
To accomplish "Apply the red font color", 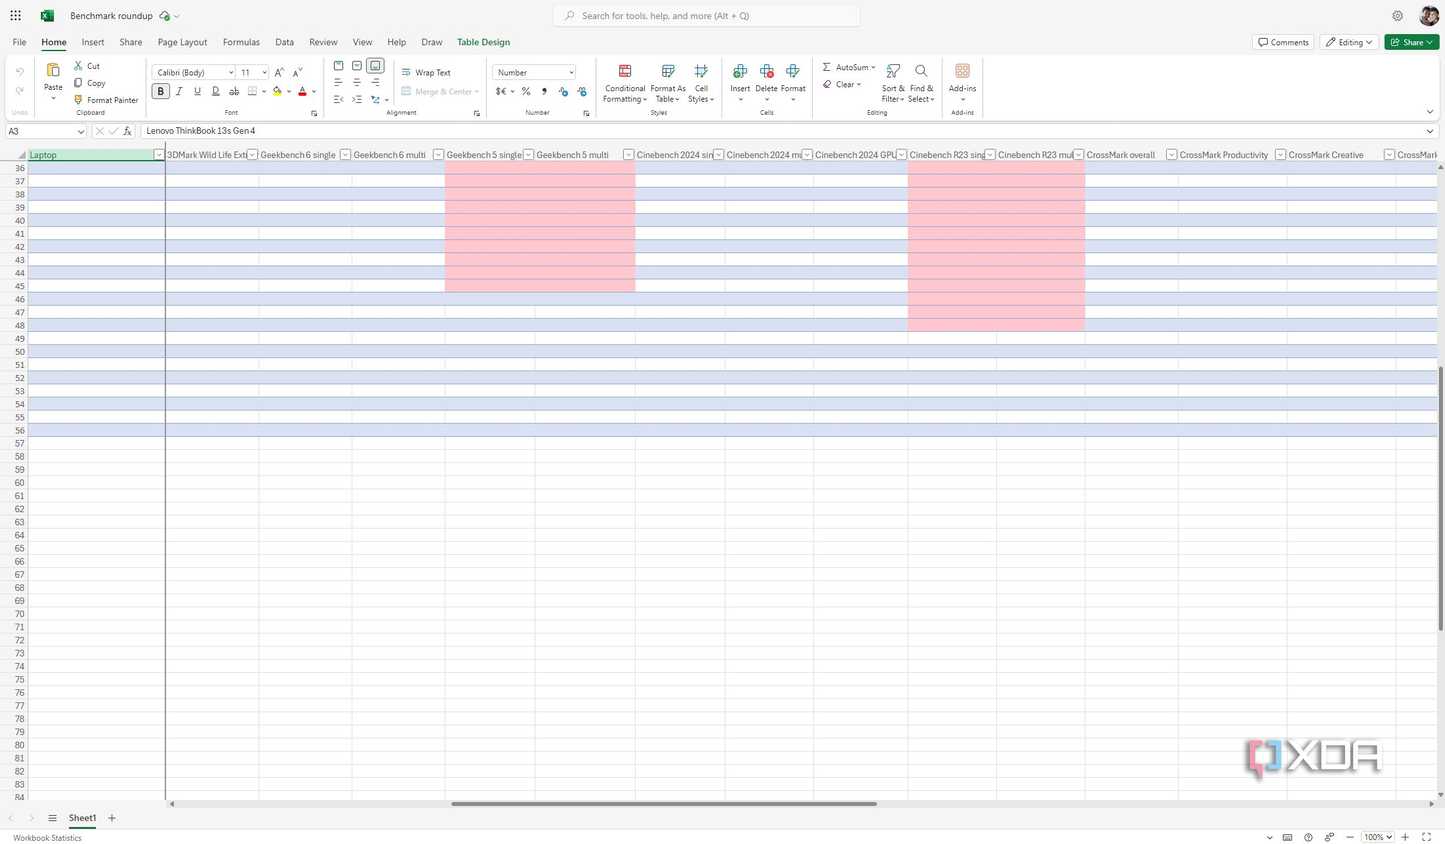I will (303, 91).
